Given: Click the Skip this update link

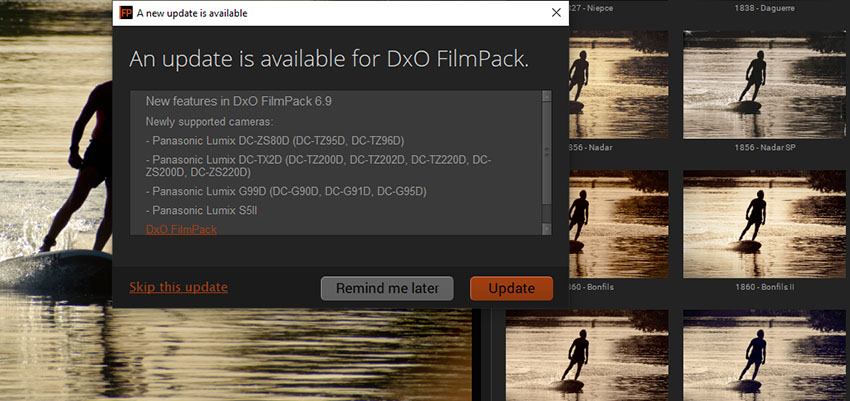Looking at the screenshot, I should (x=178, y=288).
